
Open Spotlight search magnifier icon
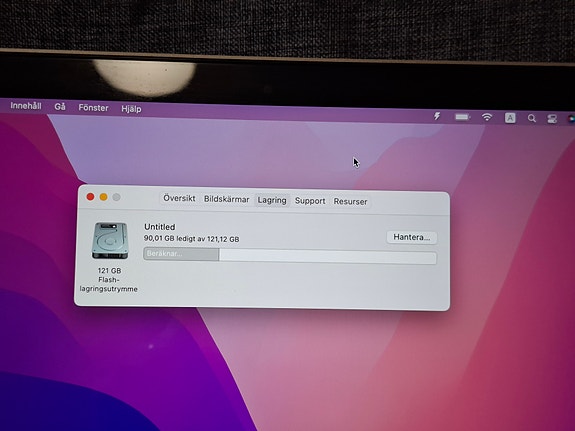pos(531,118)
